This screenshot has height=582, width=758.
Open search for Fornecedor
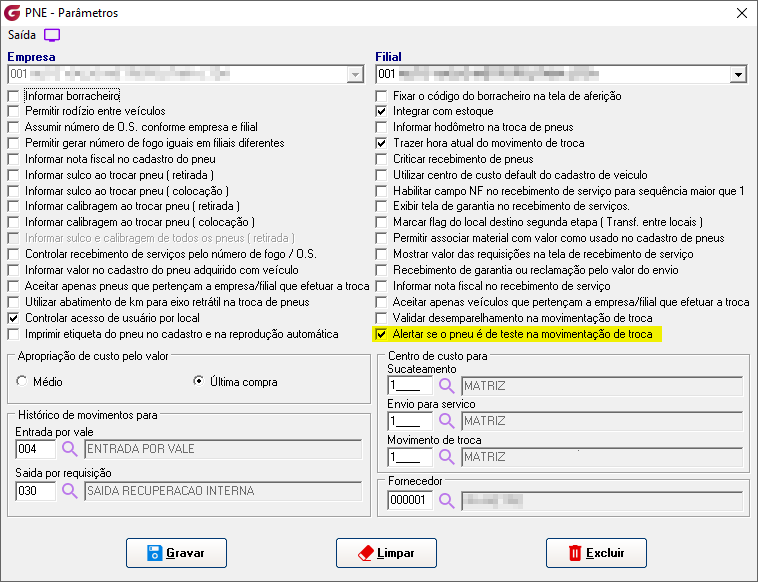(x=447, y=500)
